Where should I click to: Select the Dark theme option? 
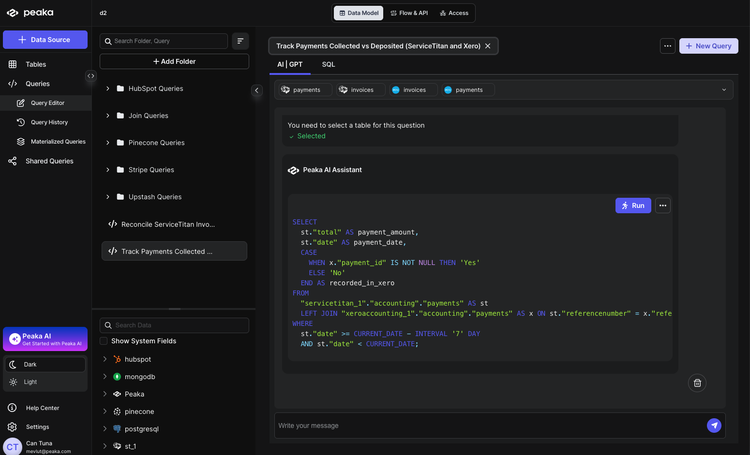pos(30,364)
